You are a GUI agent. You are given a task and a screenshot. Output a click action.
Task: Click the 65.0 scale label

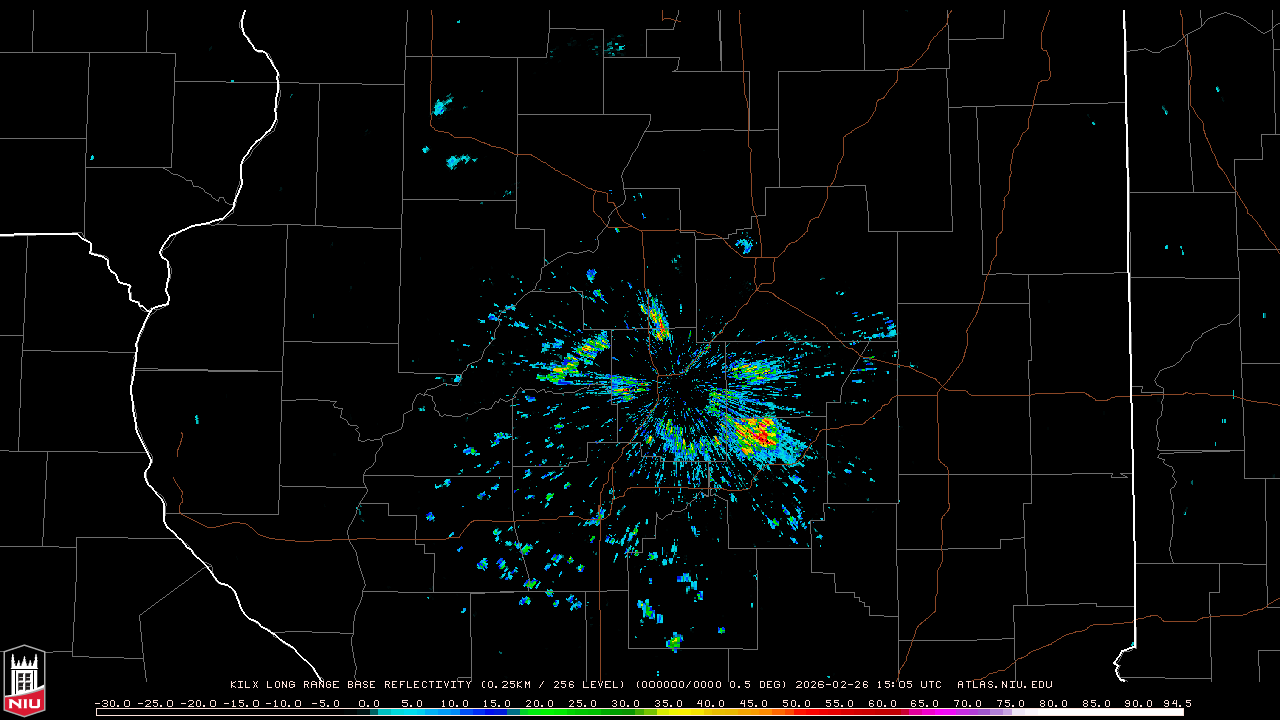click(926, 704)
